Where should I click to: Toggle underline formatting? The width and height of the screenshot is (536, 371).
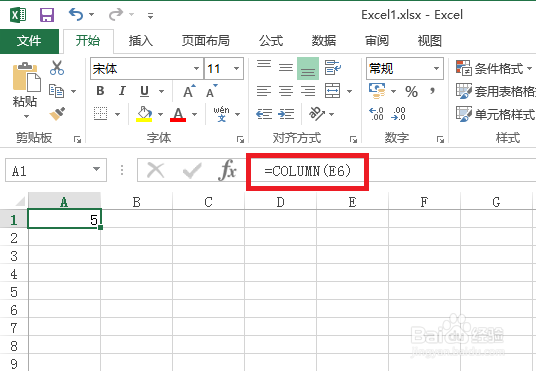pos(145,91)
